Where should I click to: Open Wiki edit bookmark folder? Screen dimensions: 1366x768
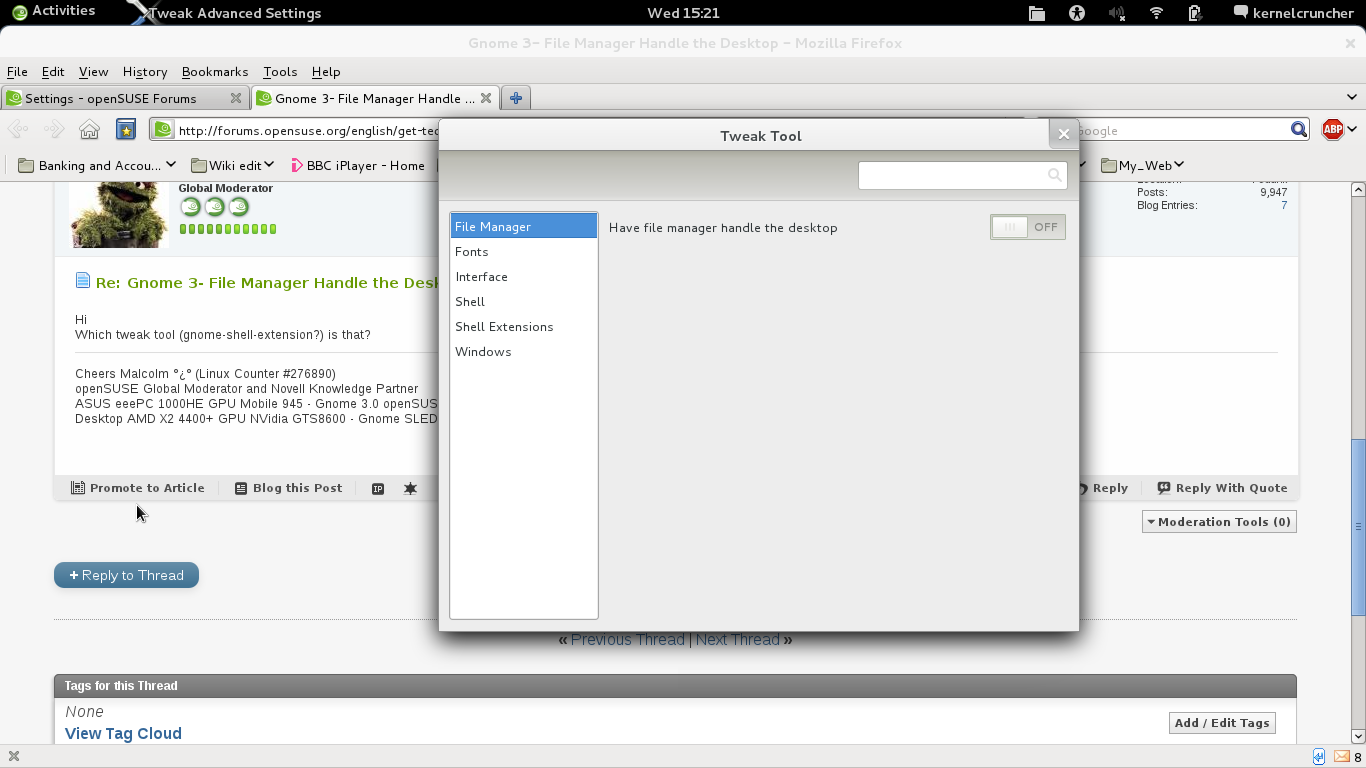tap(233, 165)
